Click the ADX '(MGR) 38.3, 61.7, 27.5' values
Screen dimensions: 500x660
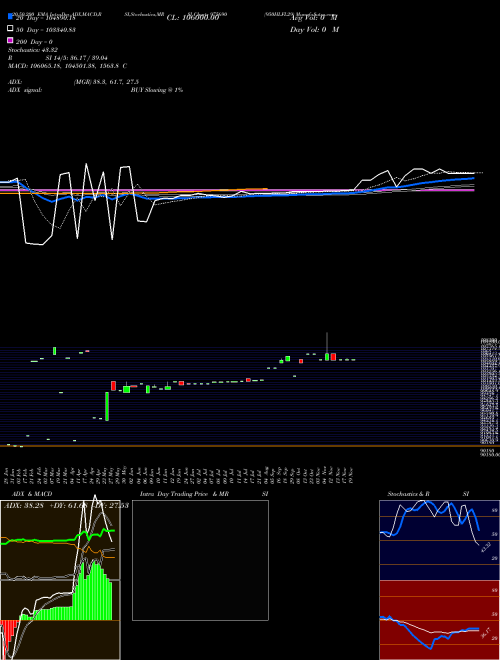coord(106,82)
